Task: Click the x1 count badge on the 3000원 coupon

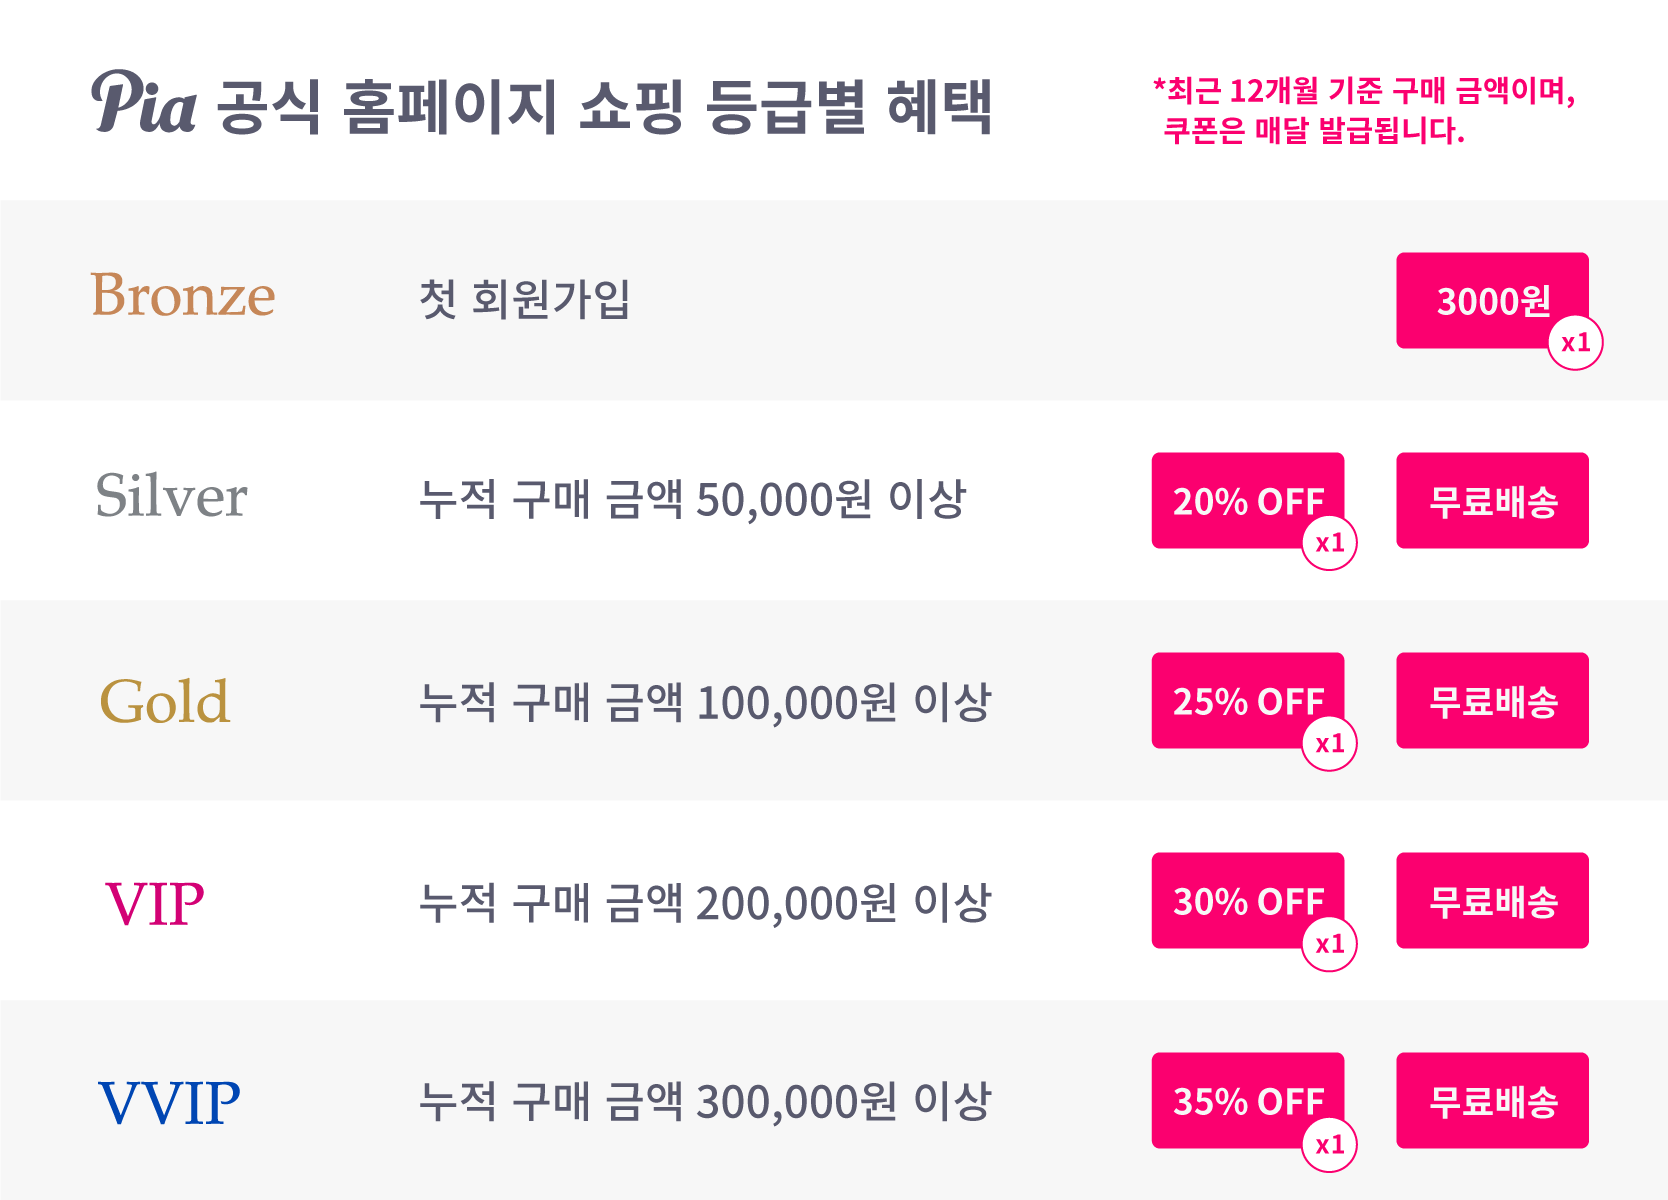Action: (1575, 342)
